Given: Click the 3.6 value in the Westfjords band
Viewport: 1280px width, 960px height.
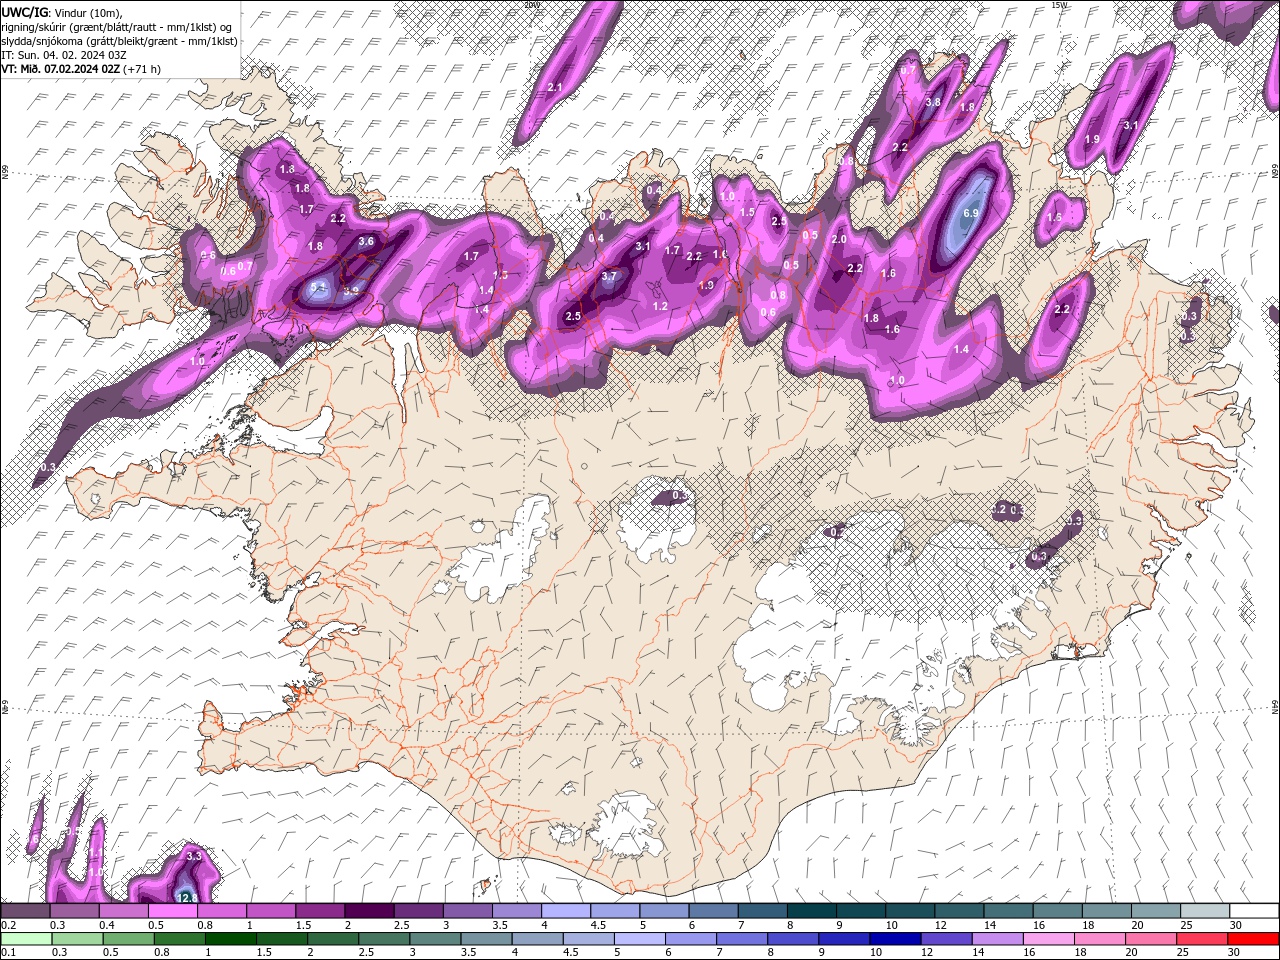Looking at the screenshot, I should tap(366, 241).
